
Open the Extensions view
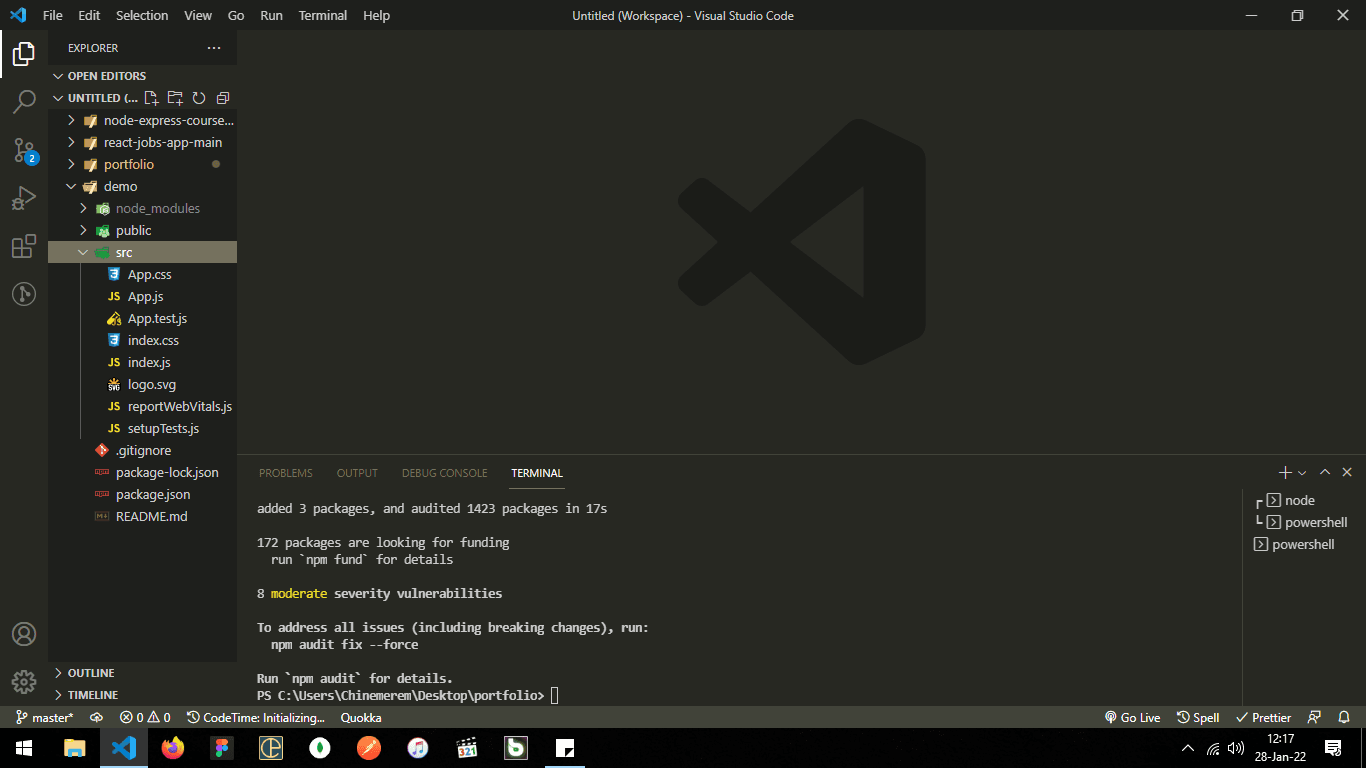pos(24,246)
